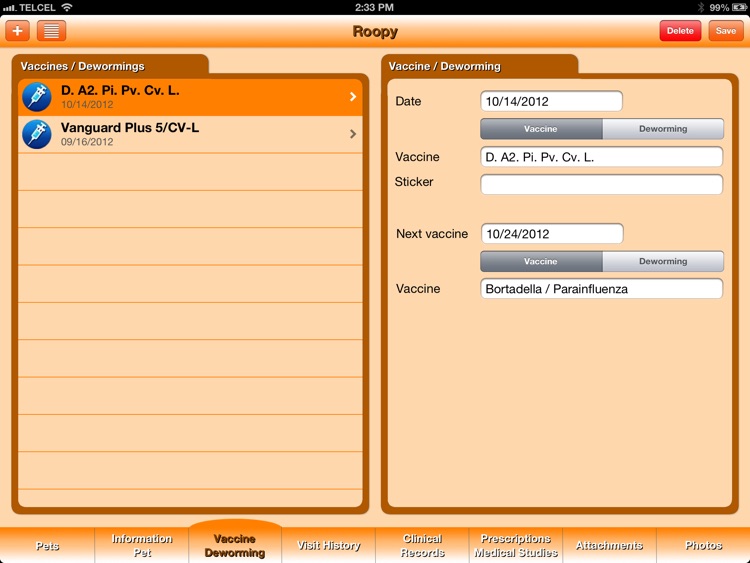750x563 pixels.
Task: Click the Vaccines / Dewormings panel header
Action: pos(82,66)
